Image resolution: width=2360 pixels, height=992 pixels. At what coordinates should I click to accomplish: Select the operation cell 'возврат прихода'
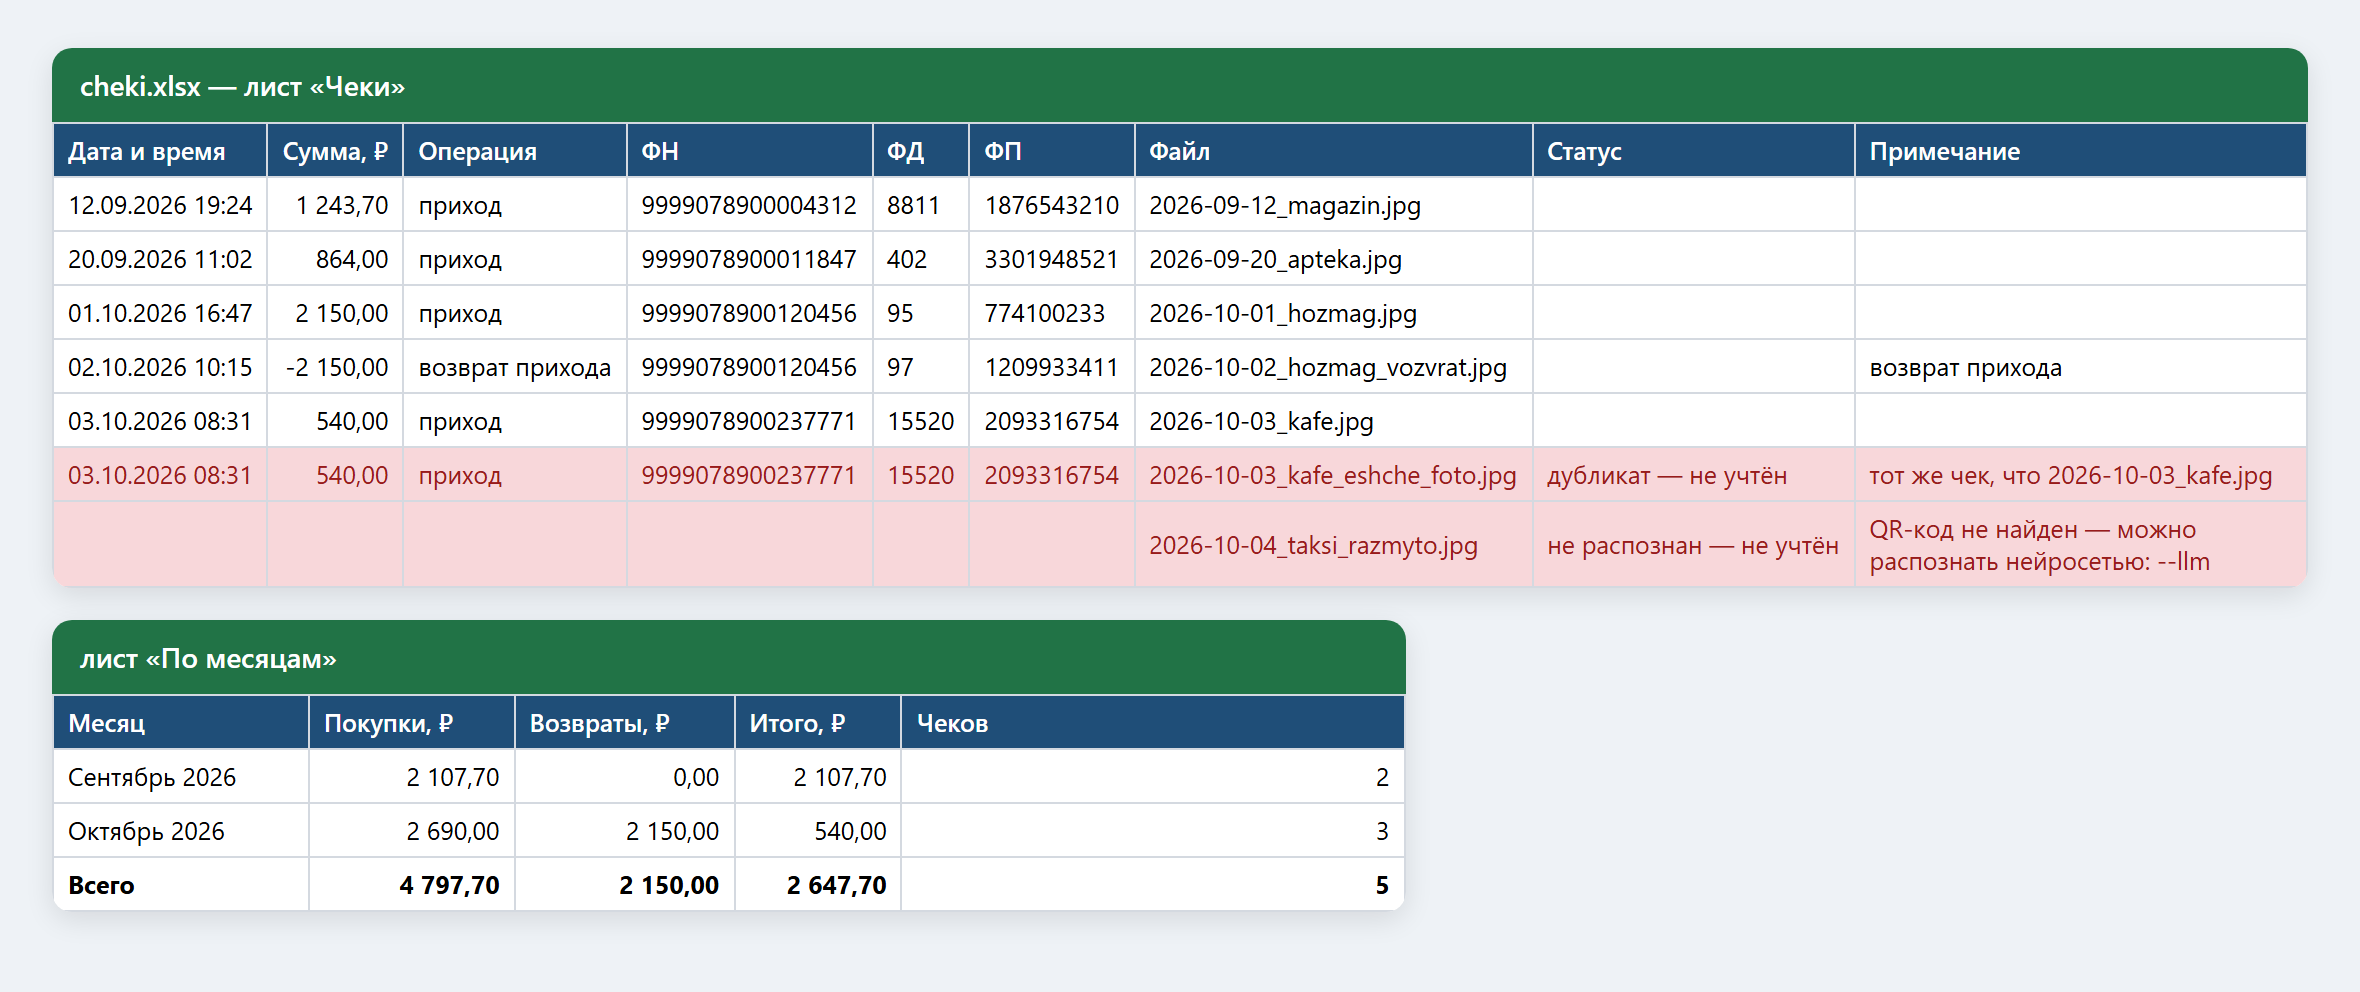[x=515, y=367]
